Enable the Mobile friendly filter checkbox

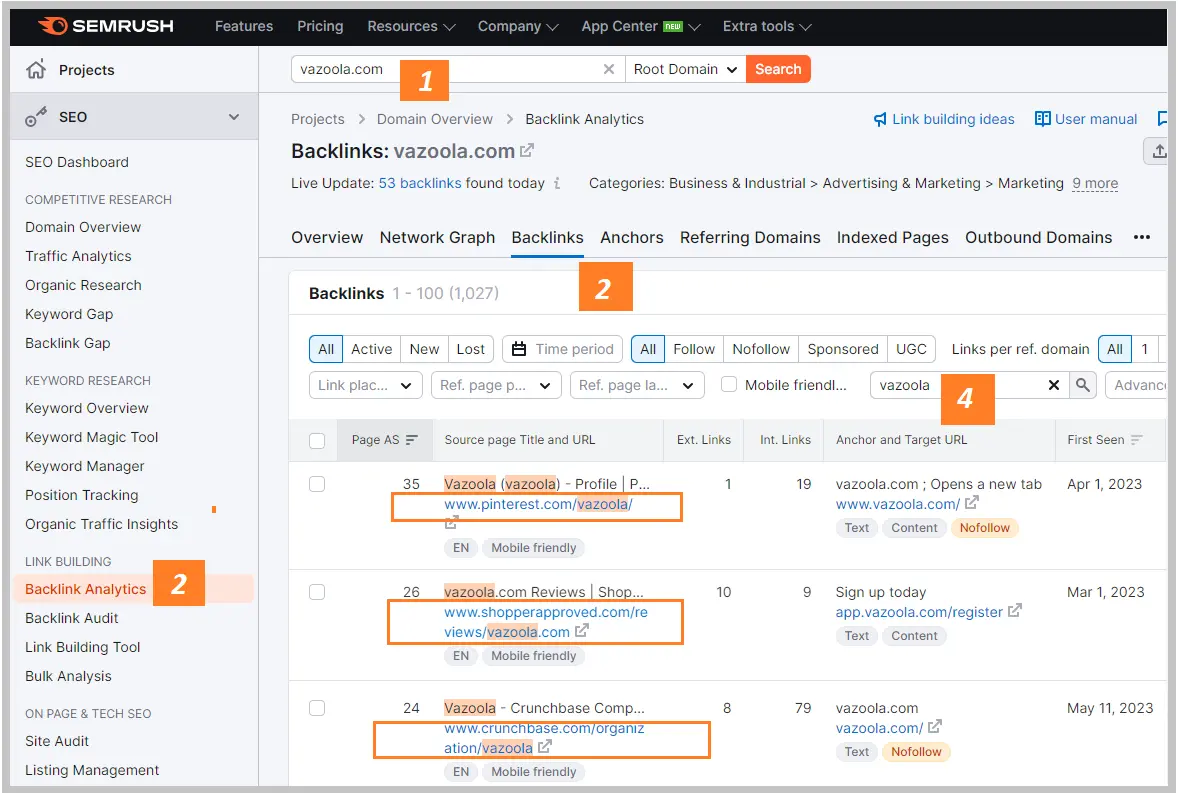click(729, 384)
